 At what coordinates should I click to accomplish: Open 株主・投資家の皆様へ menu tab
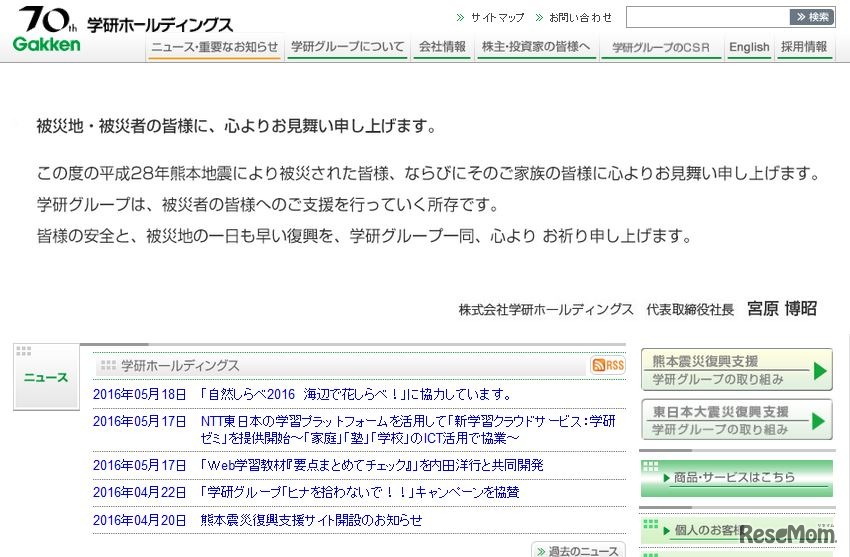(536, 47)
